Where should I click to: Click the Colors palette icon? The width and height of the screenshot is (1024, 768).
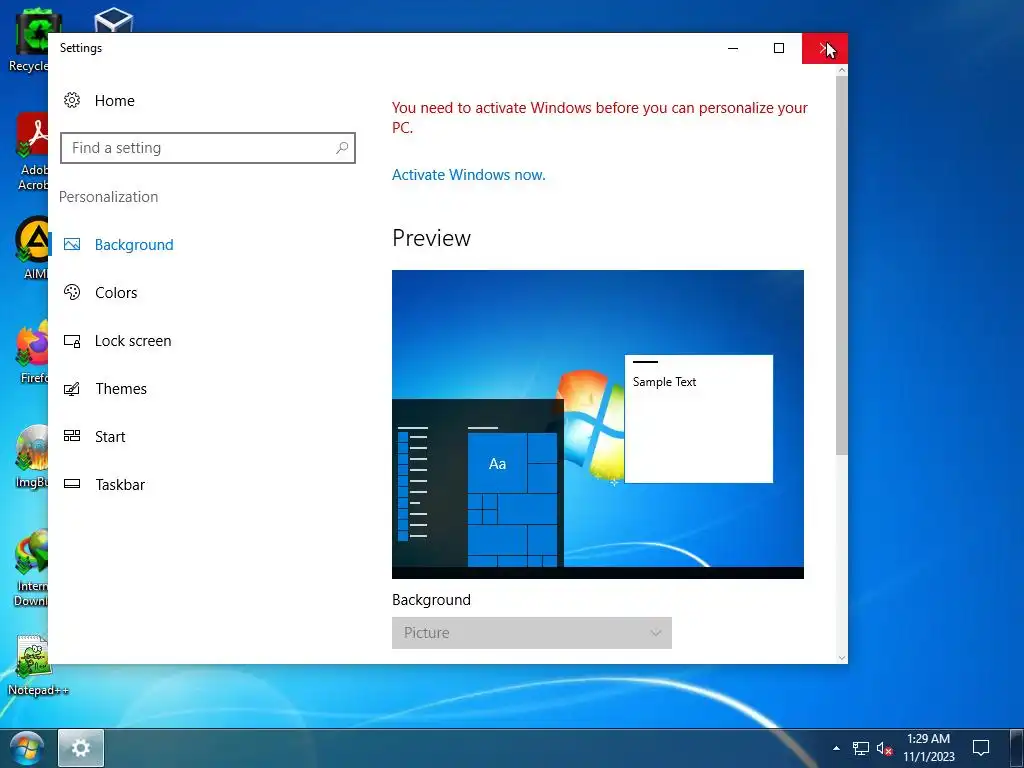click(72, 292)
